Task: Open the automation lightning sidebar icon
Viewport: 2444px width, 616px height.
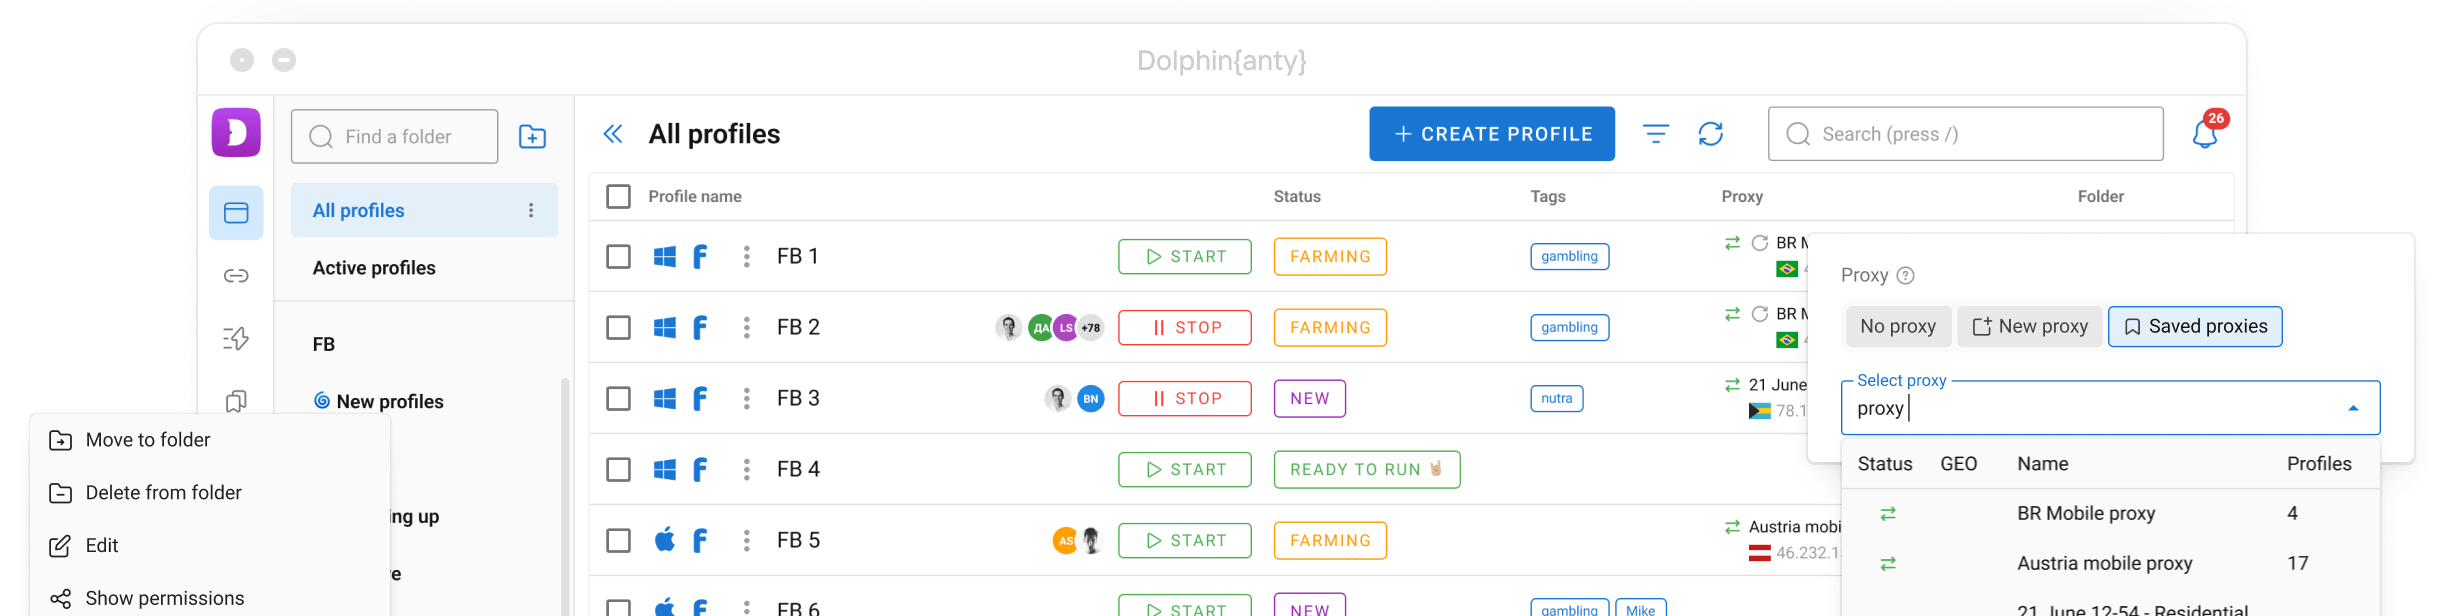Action: coord(236,339)
